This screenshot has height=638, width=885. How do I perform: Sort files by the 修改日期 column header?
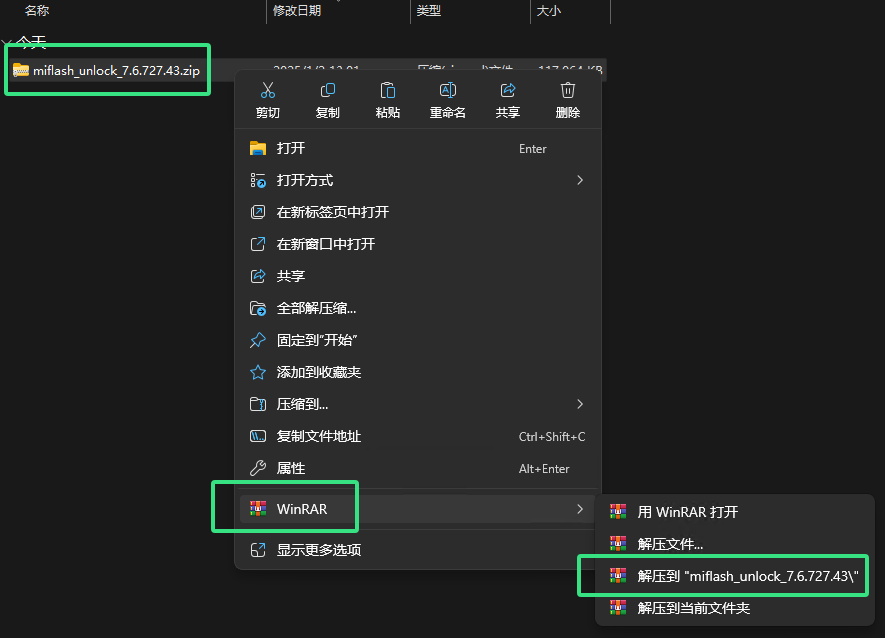[x=293, y=10]
